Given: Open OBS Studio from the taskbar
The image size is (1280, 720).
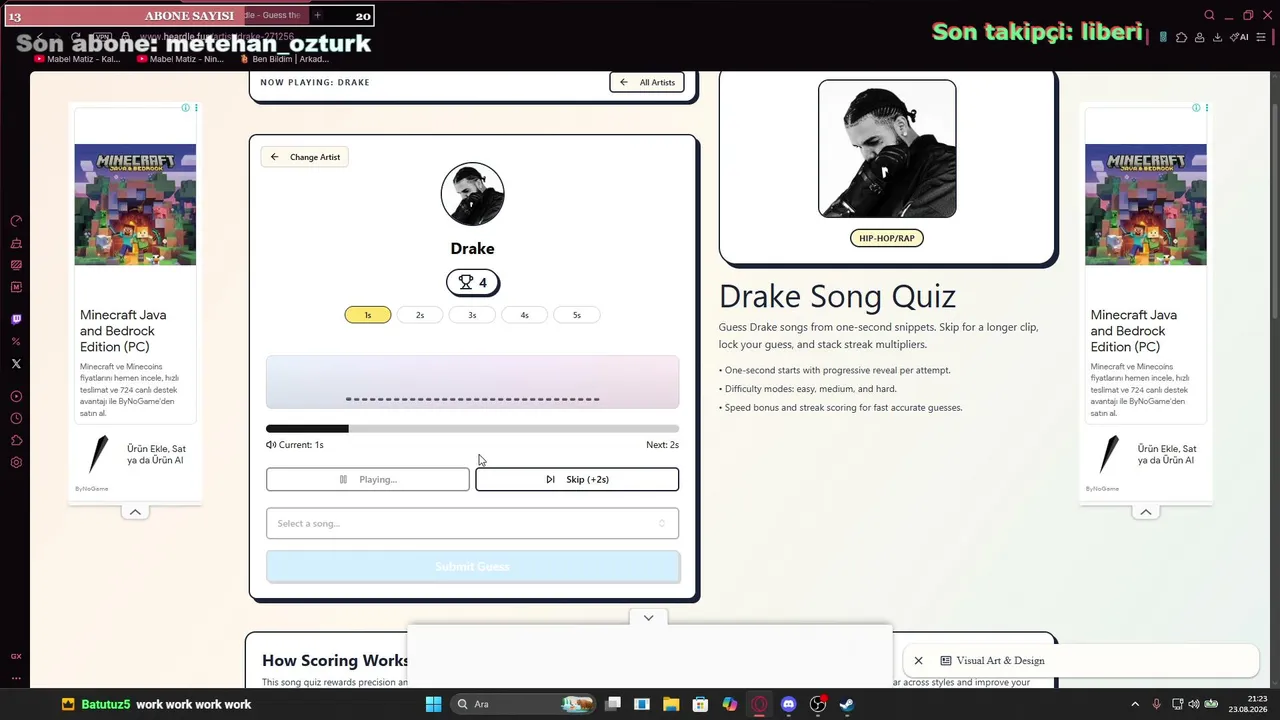Looking at the screenshot, I should [x=817, y=704].
